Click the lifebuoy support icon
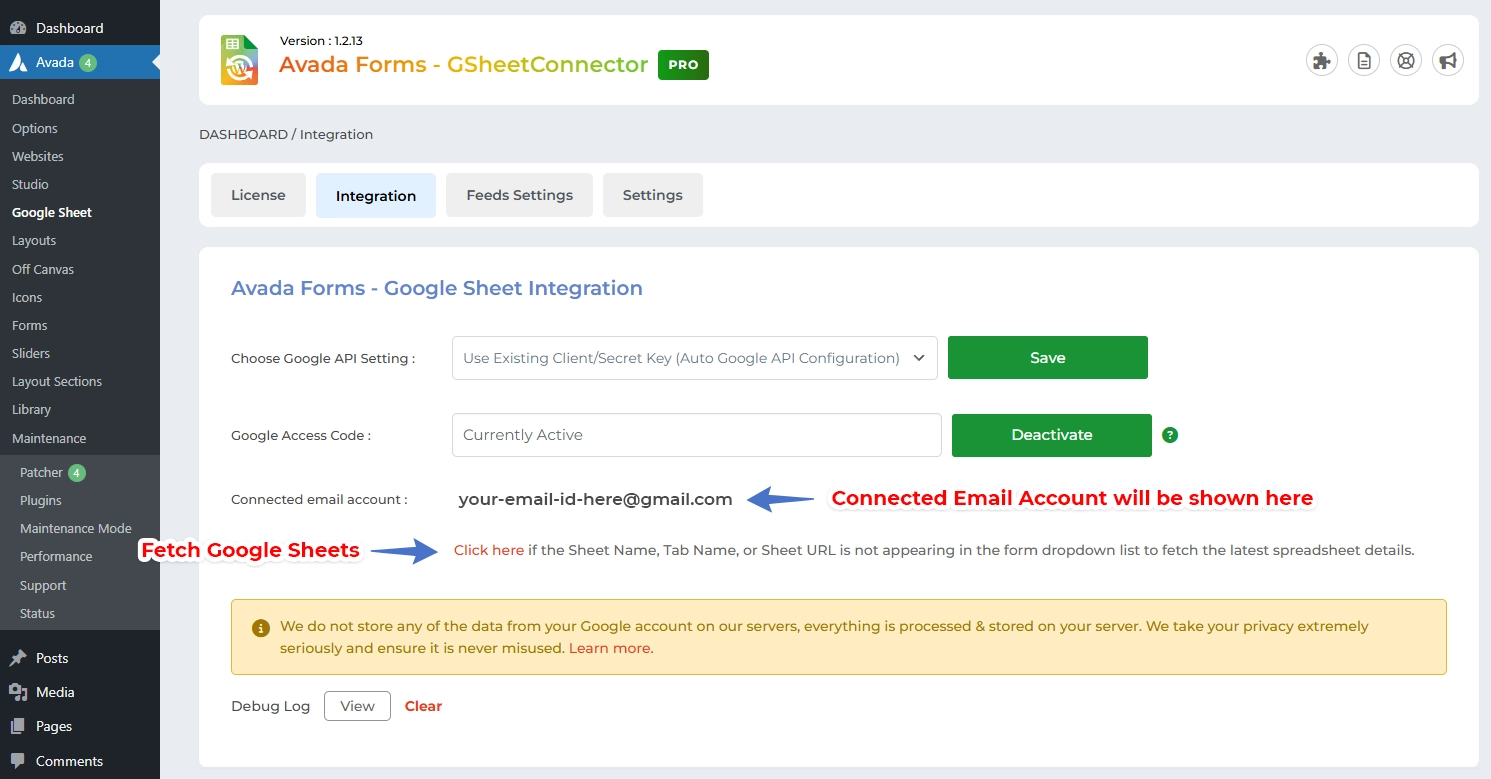1491x779 pixels. pos(1406,61)
